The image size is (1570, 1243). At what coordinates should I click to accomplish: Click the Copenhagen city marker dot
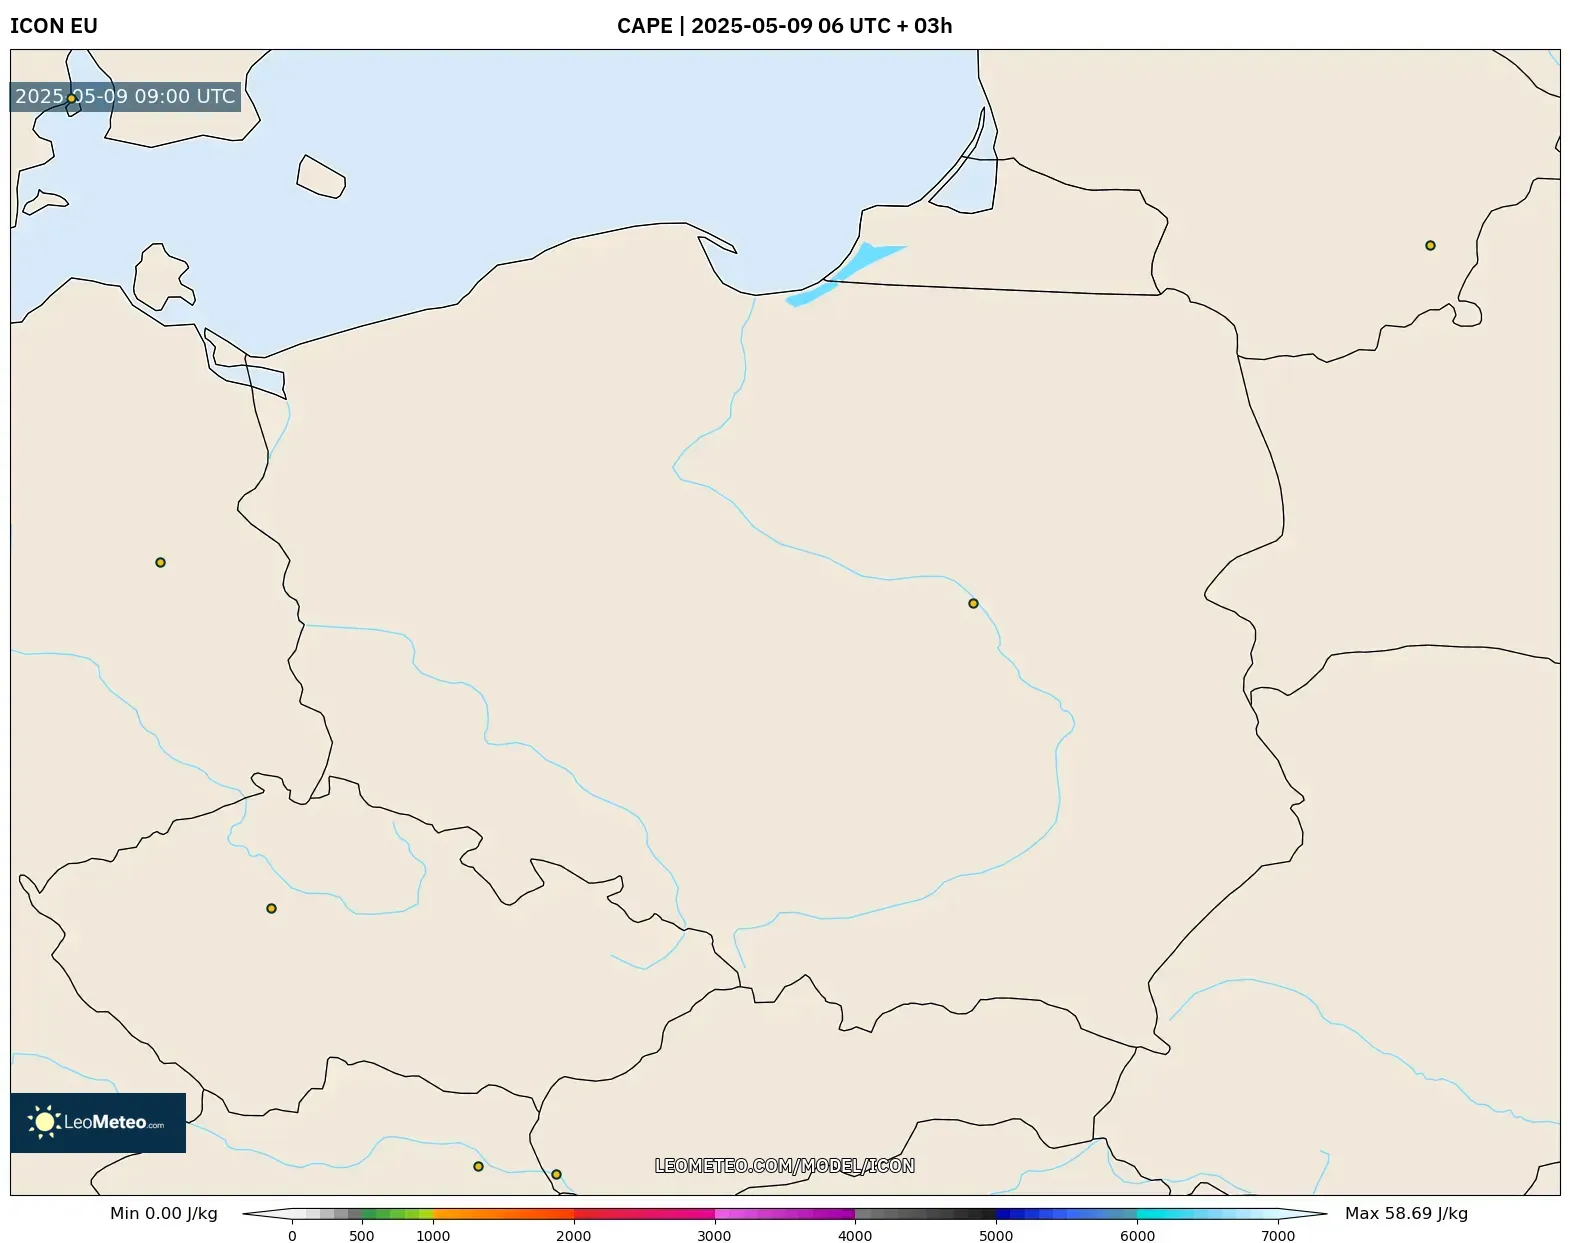71,98
